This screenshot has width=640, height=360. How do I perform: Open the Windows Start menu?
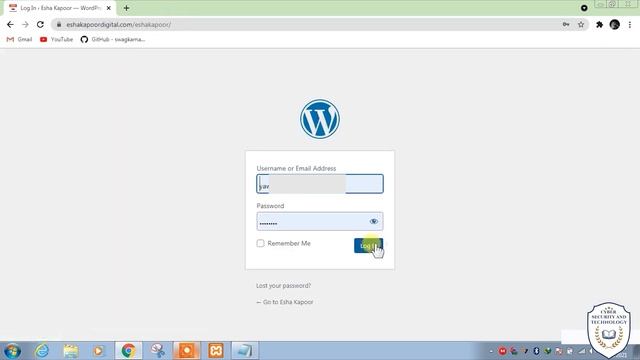12,351
